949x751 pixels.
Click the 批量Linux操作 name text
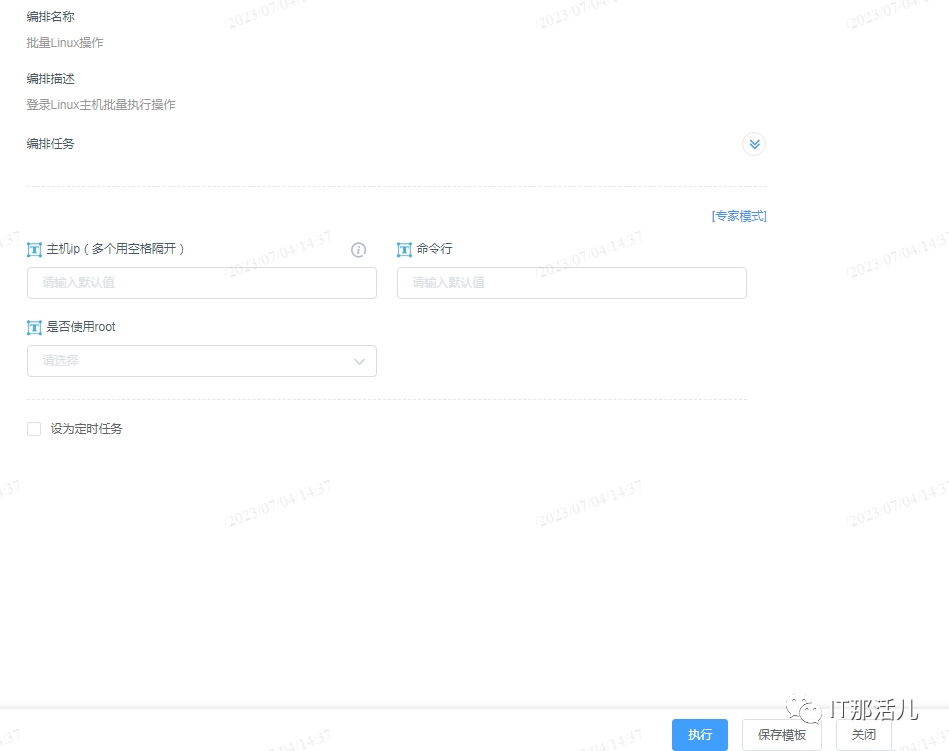point(65,43)
